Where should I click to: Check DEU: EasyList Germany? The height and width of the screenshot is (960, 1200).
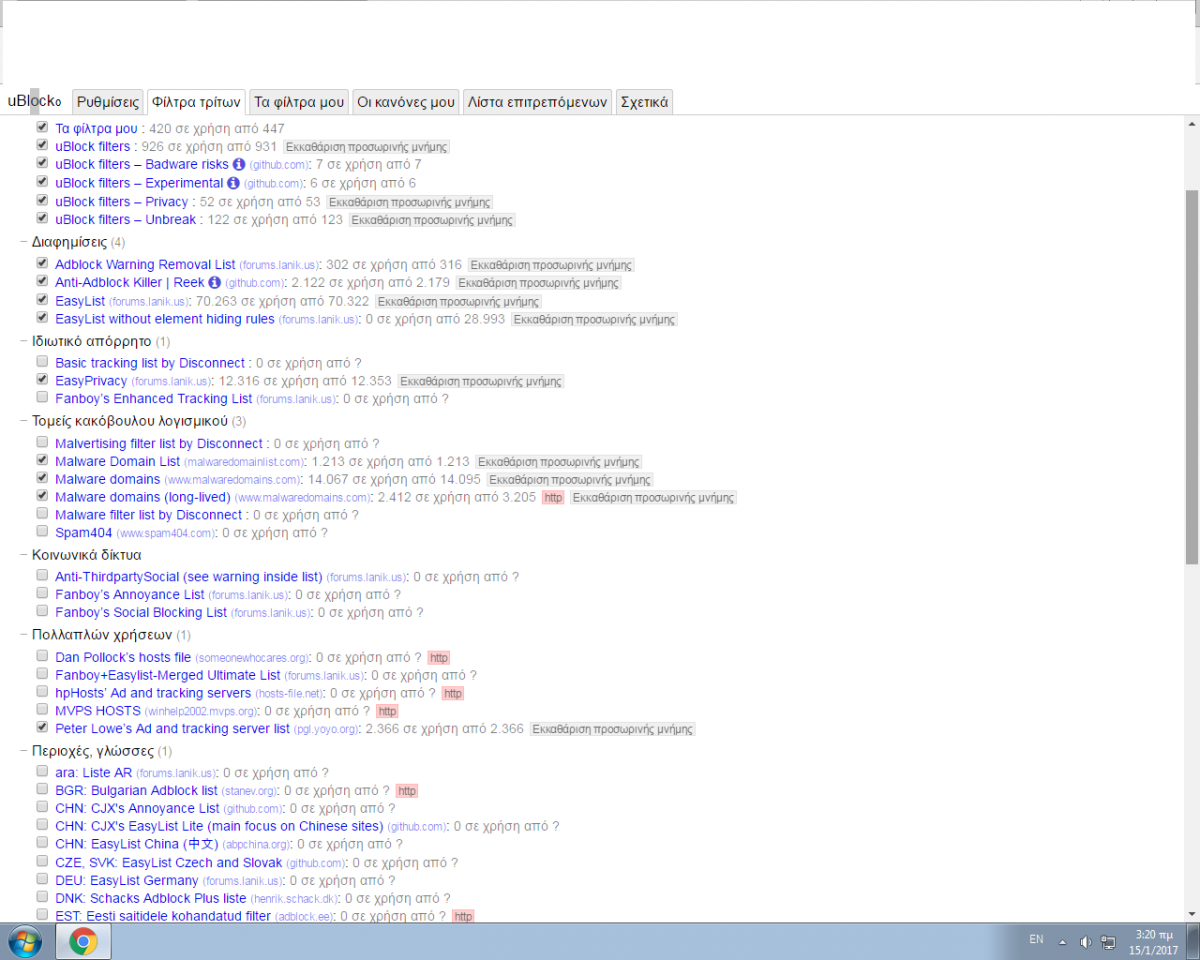tap(42, 880)
